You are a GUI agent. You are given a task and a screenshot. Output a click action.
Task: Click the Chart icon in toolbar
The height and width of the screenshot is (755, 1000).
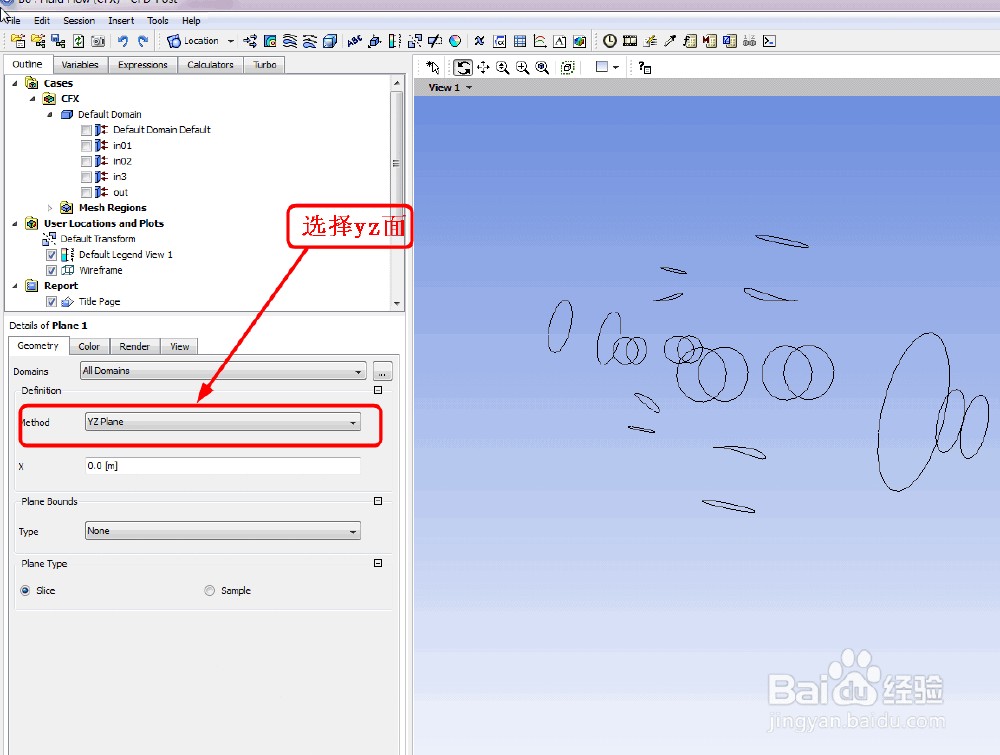coord(540,41)
